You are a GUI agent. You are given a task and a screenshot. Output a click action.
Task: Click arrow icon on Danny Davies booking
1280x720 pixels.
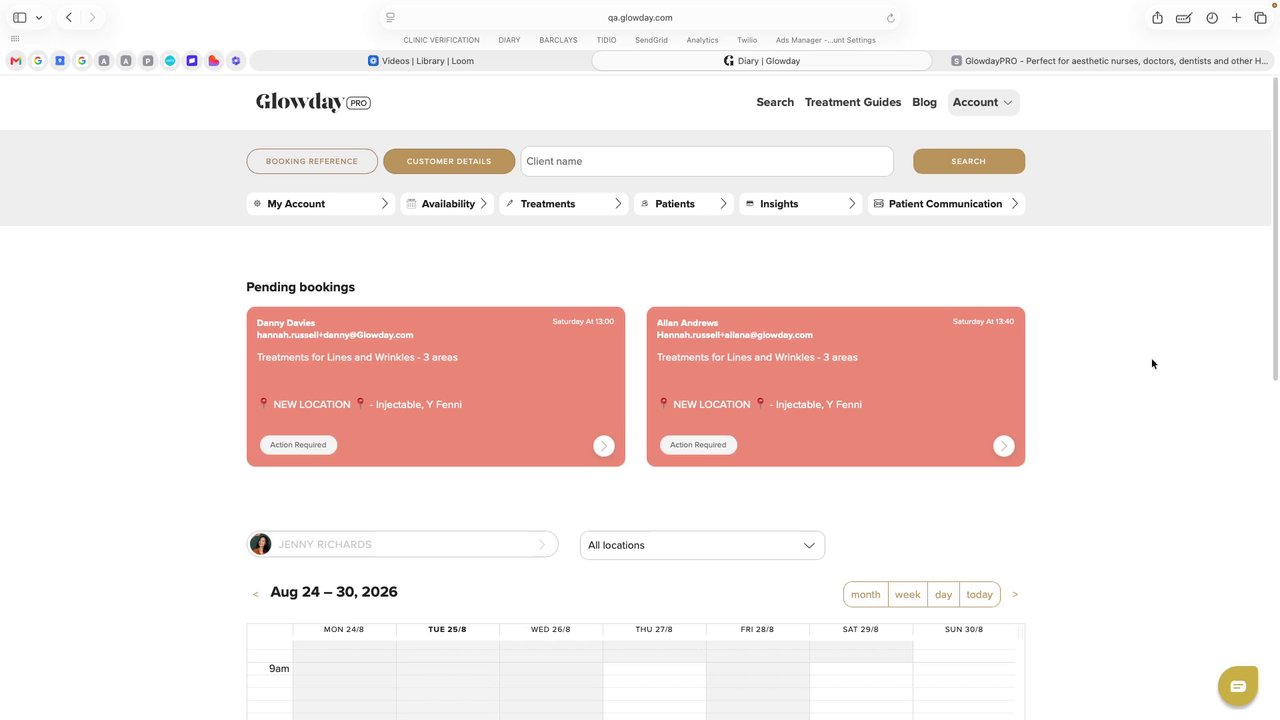point(604,446)
